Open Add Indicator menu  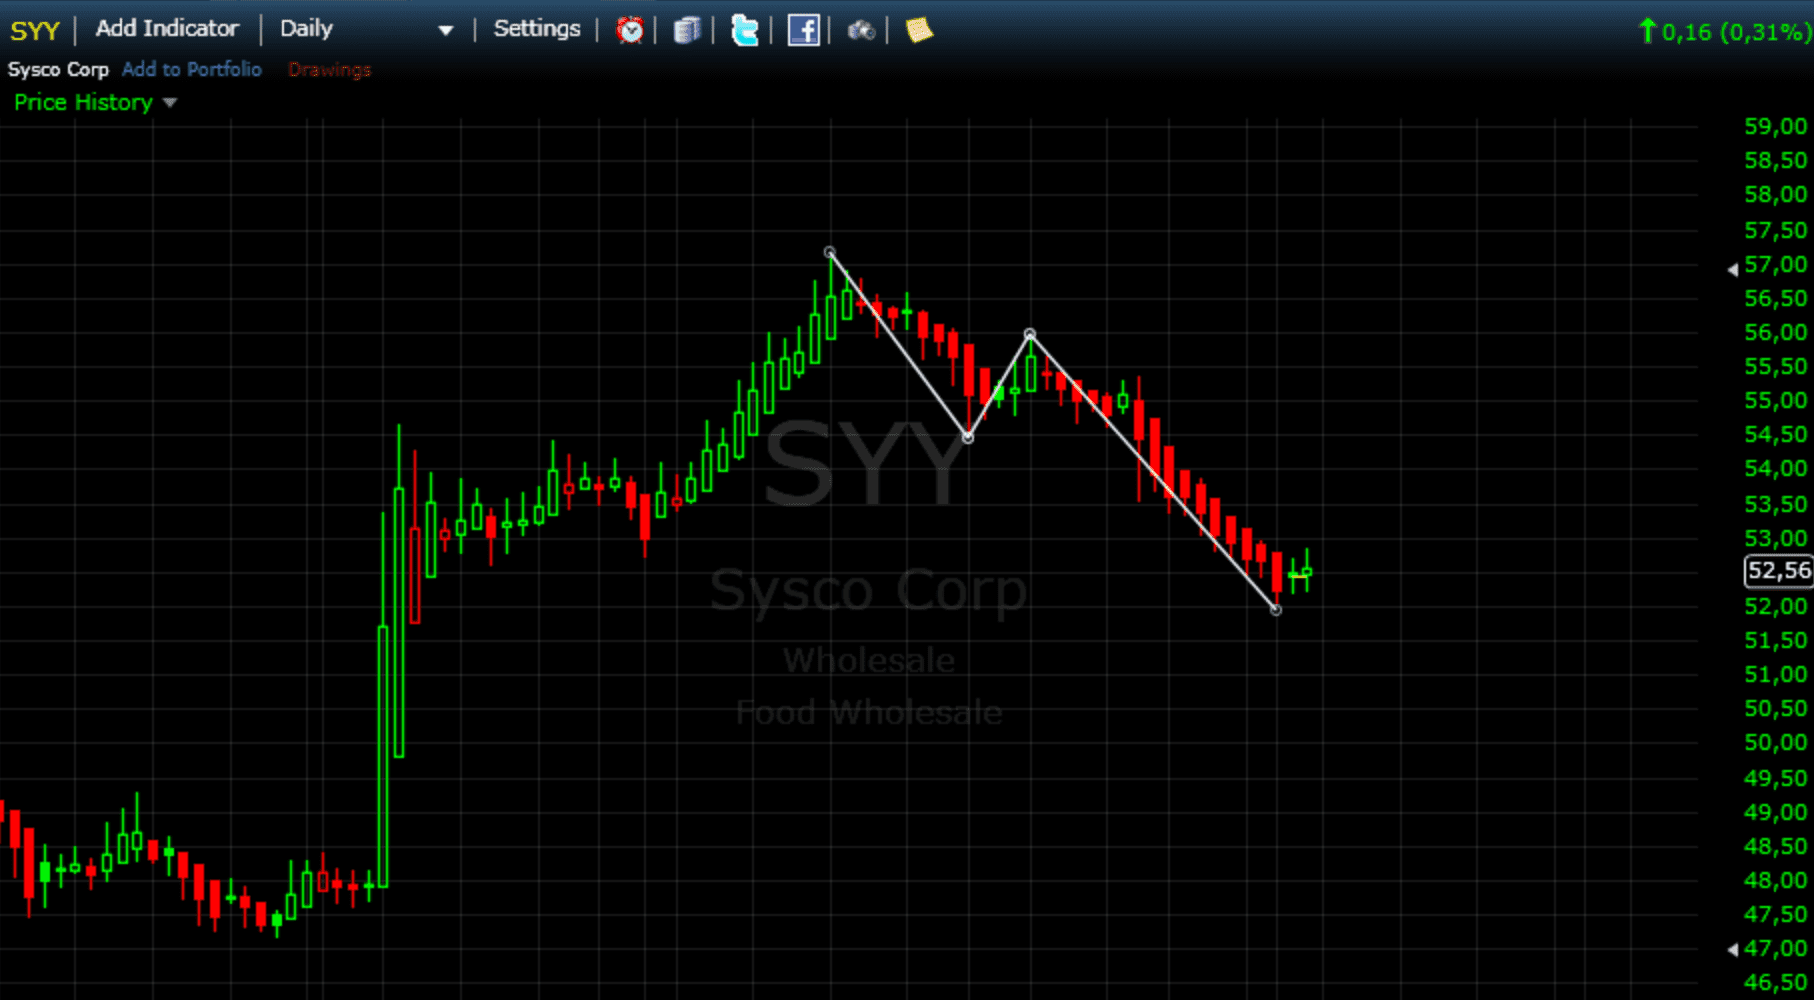point(167,28)
